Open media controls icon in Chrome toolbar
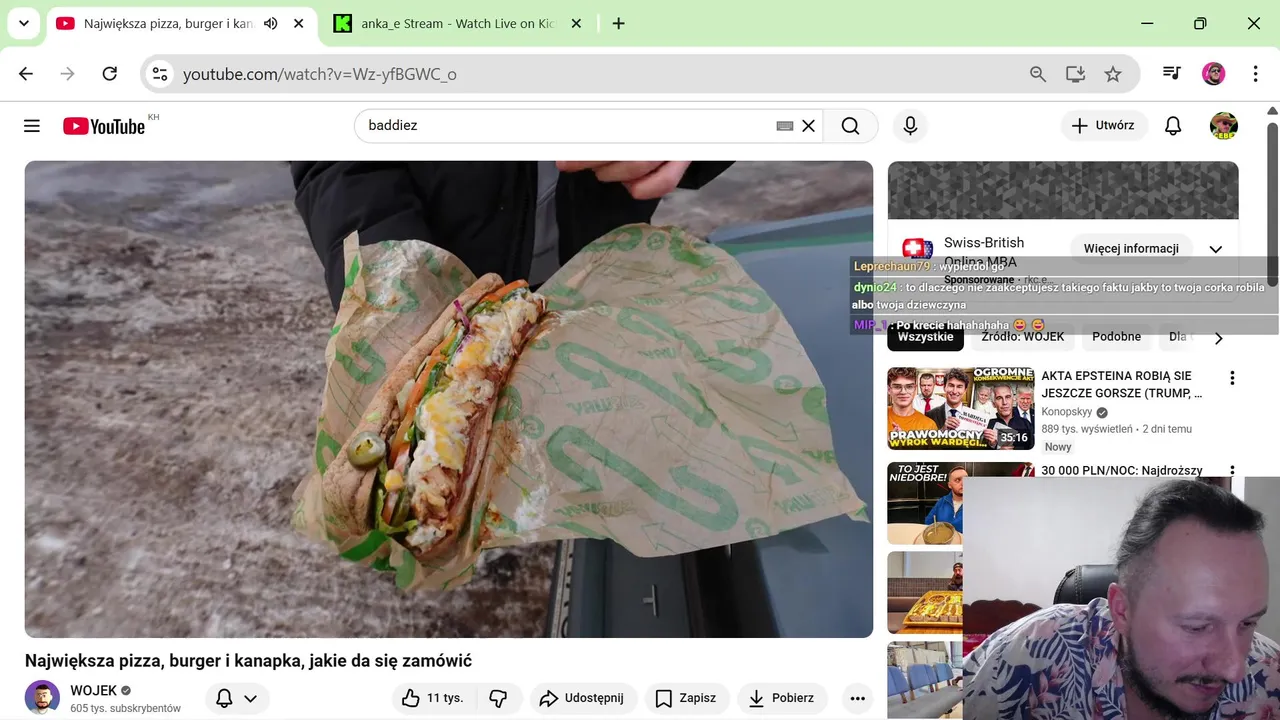Viewport: 1280px width, 720px height. (1171, 74)
